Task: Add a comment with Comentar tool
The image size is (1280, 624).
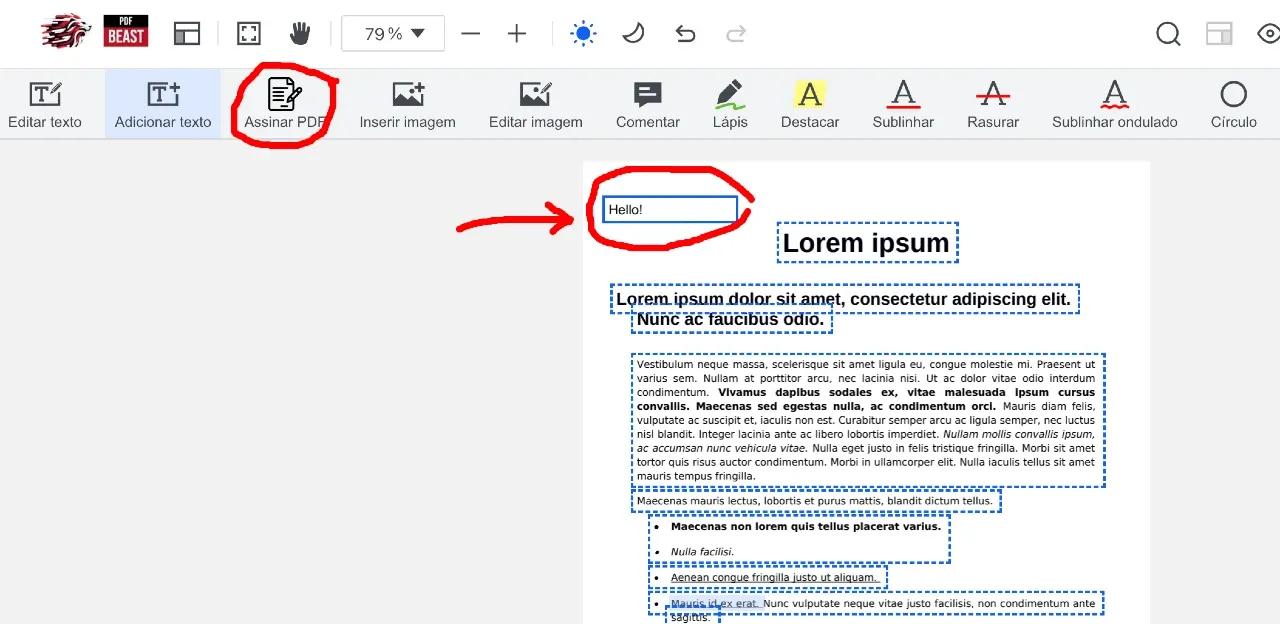Action: coord(647,104)
